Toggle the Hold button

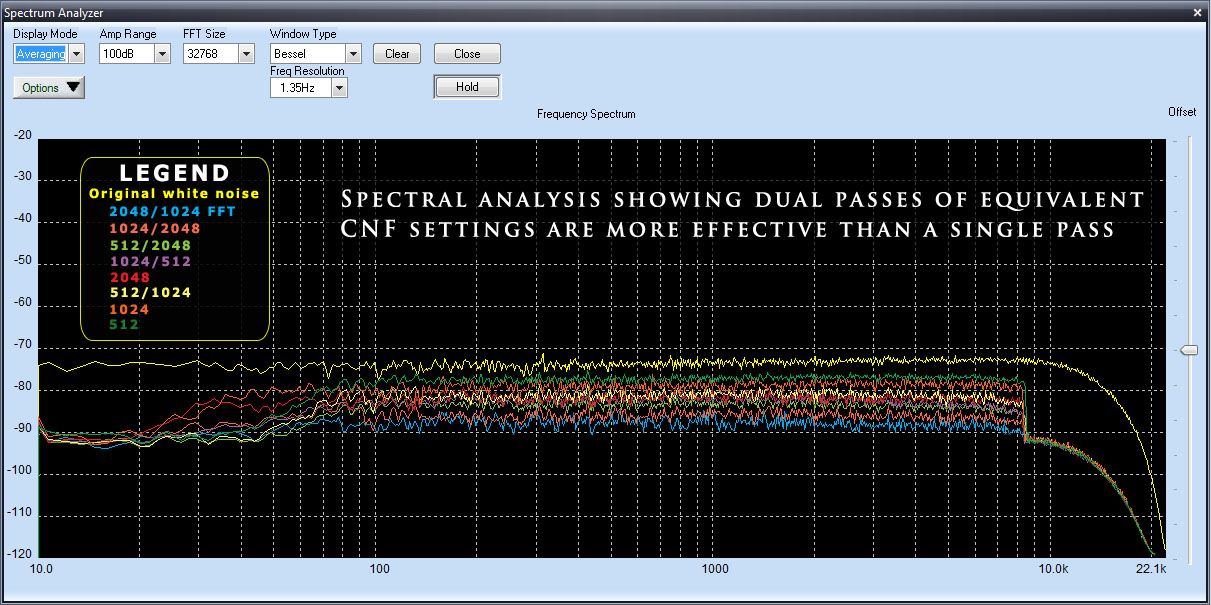point(467,87)
